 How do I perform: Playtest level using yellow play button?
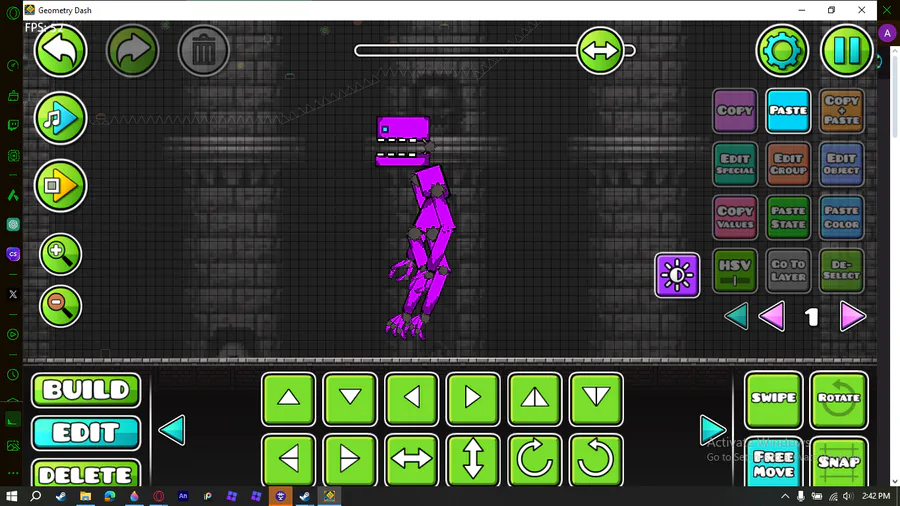click(x=60, y=186)
